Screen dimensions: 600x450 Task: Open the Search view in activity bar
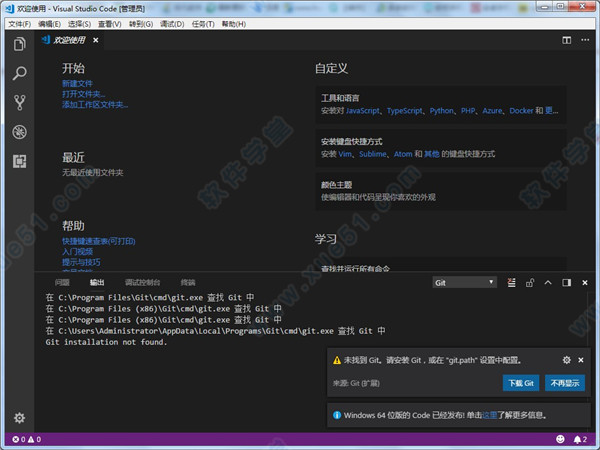pyautogui.click(x=20, y=73)
